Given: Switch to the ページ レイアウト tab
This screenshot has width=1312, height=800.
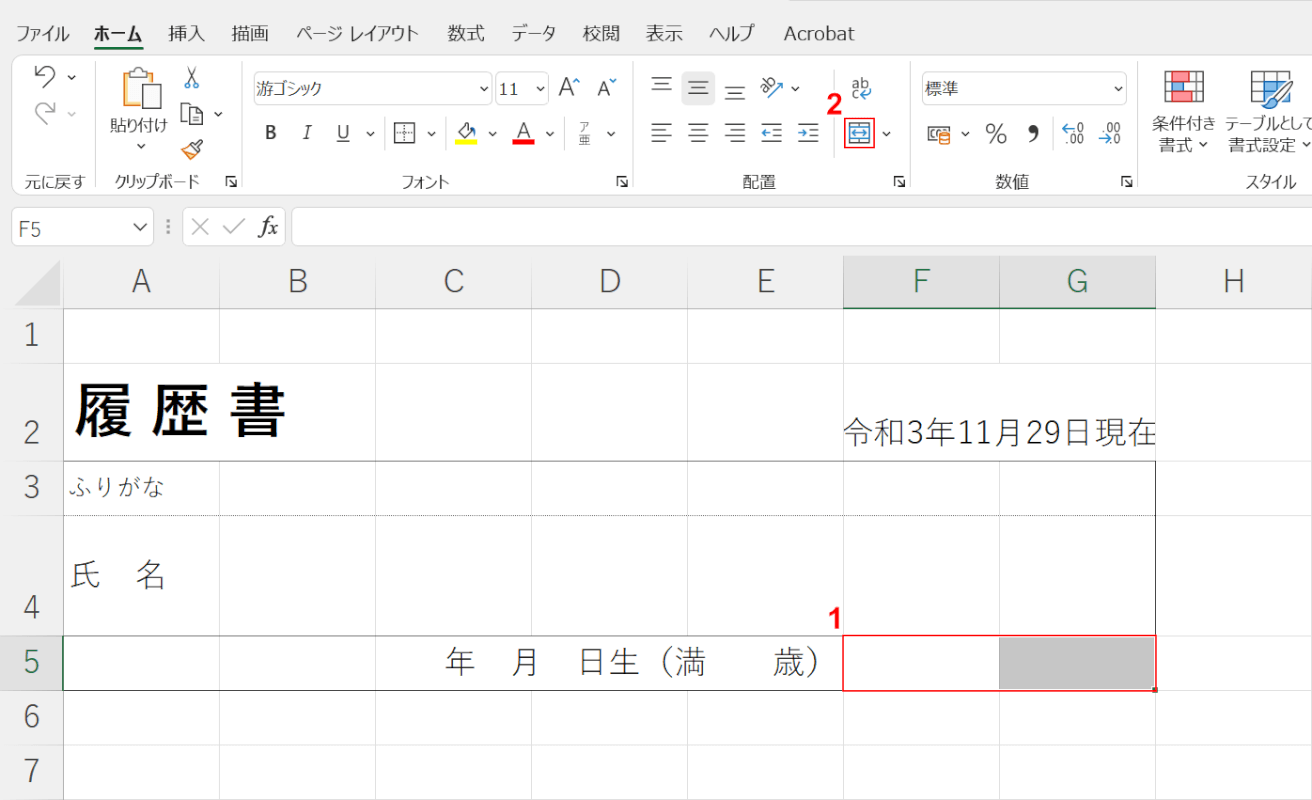Looking at the screenshot, I should tap(357, 33).
